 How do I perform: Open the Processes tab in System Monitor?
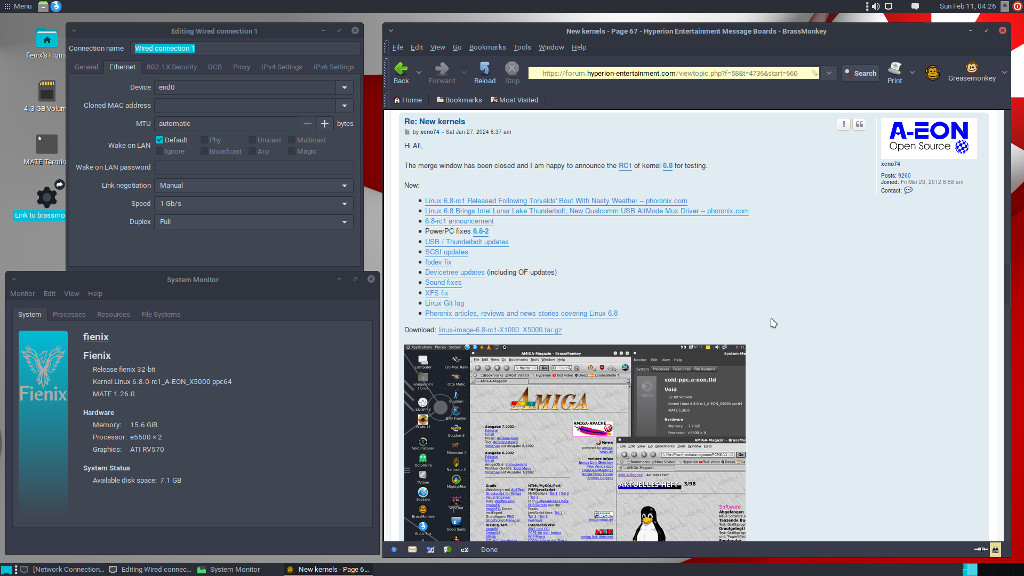click(x=69, y=314)
